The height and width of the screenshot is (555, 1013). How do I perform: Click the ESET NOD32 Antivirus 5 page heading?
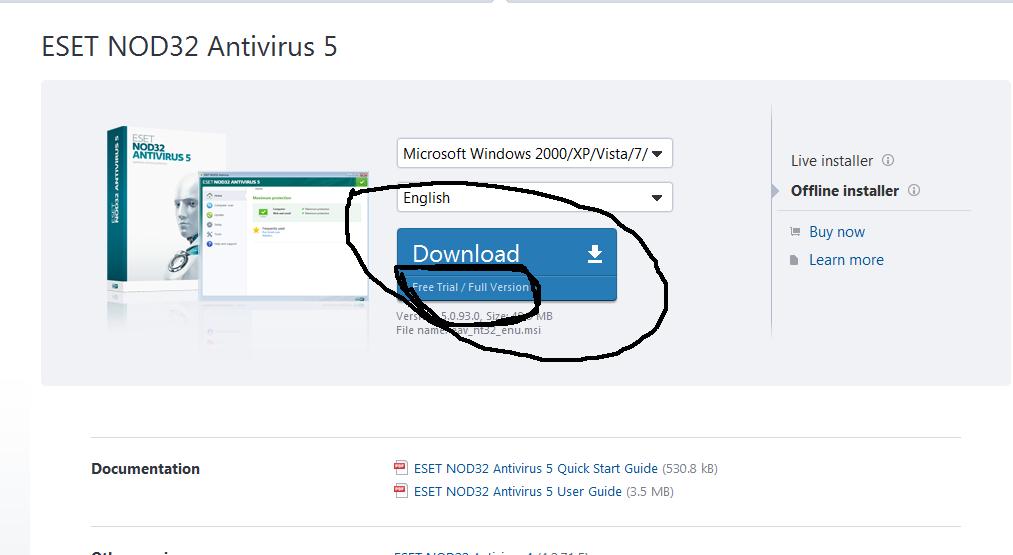(x=189, y=47)
